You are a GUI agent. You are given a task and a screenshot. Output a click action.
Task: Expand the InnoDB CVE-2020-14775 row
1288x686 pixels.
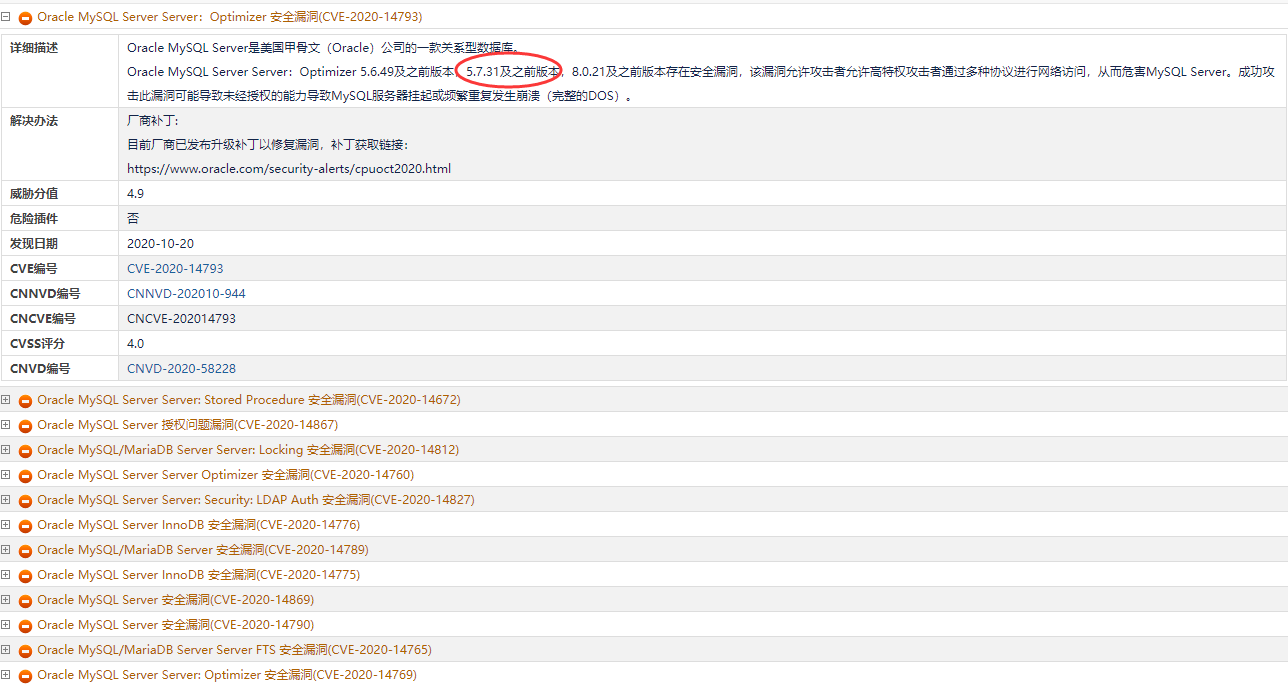pos(6,575)
